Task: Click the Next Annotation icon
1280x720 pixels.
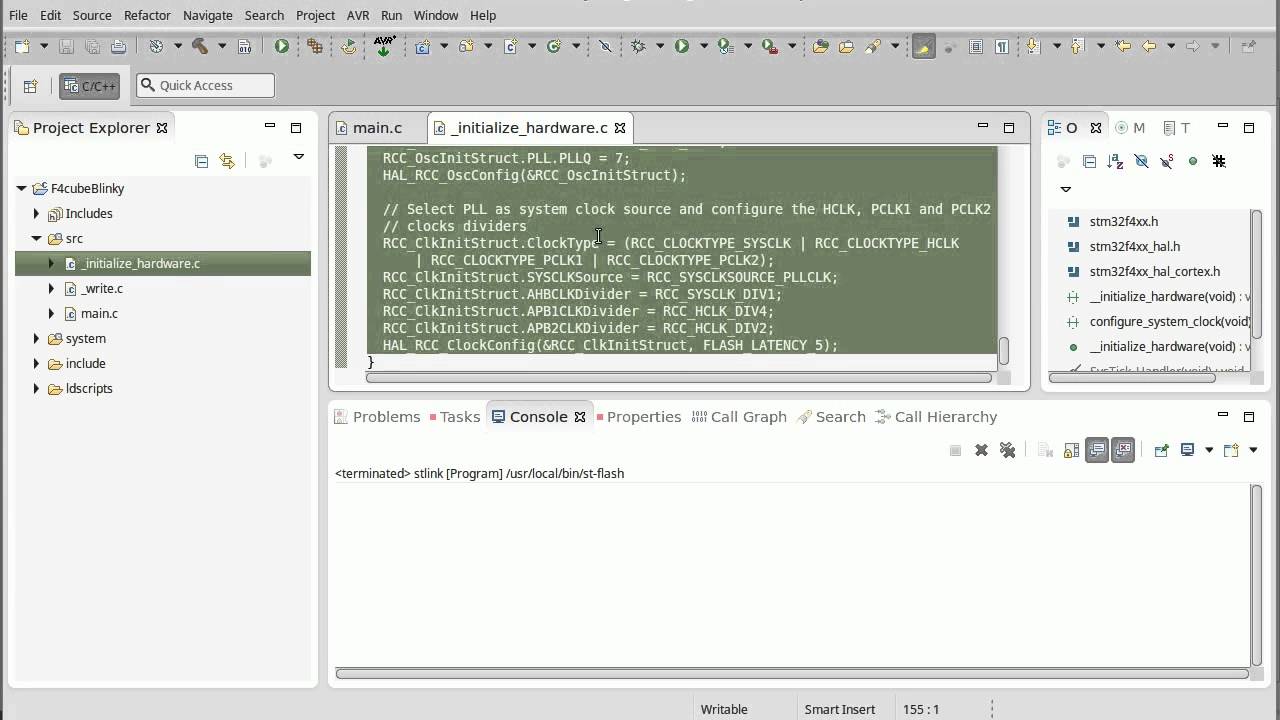Action: (1033, 46)
